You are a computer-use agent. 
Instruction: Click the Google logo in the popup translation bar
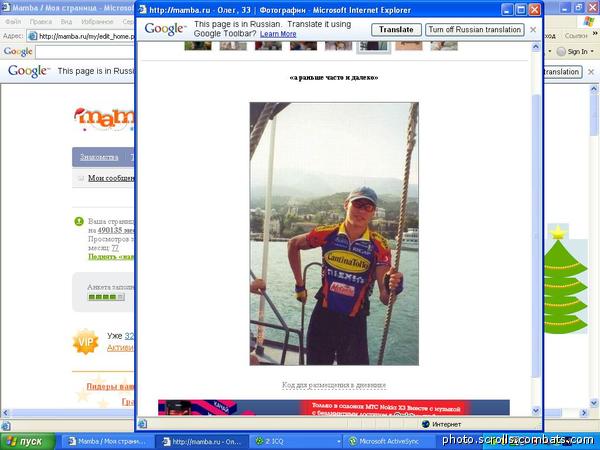[165, 29]
